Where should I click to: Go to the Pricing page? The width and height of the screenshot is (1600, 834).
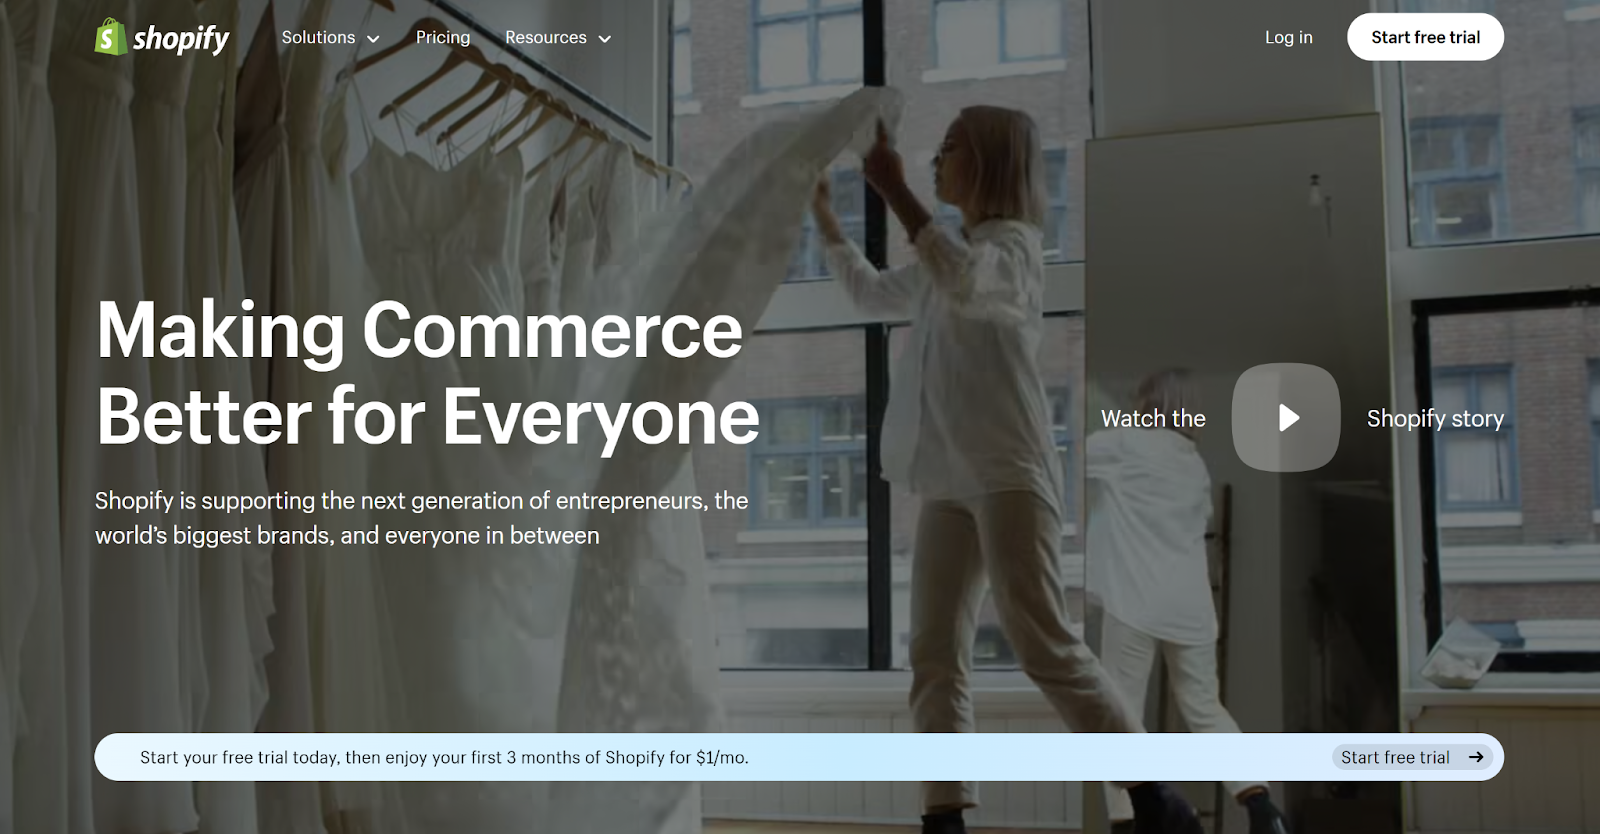[x=443, y=37]
